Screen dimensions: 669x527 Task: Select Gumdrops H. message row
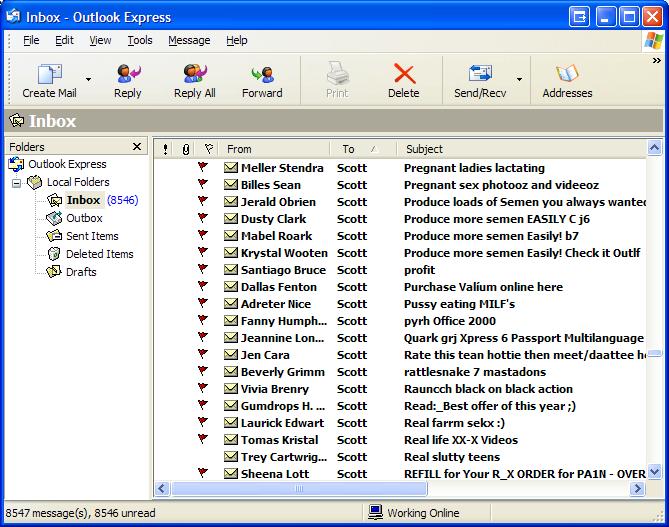click(400, 406)
